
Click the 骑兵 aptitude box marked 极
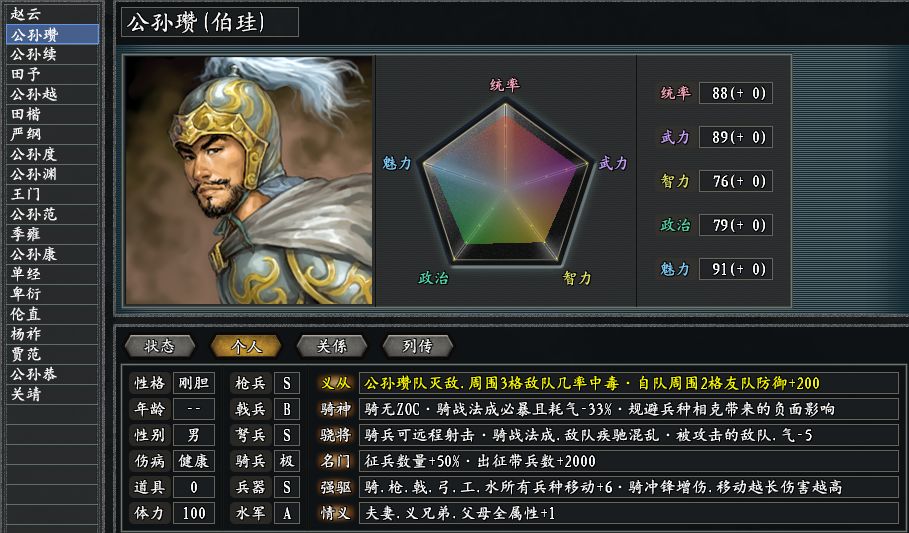(287, 461)
